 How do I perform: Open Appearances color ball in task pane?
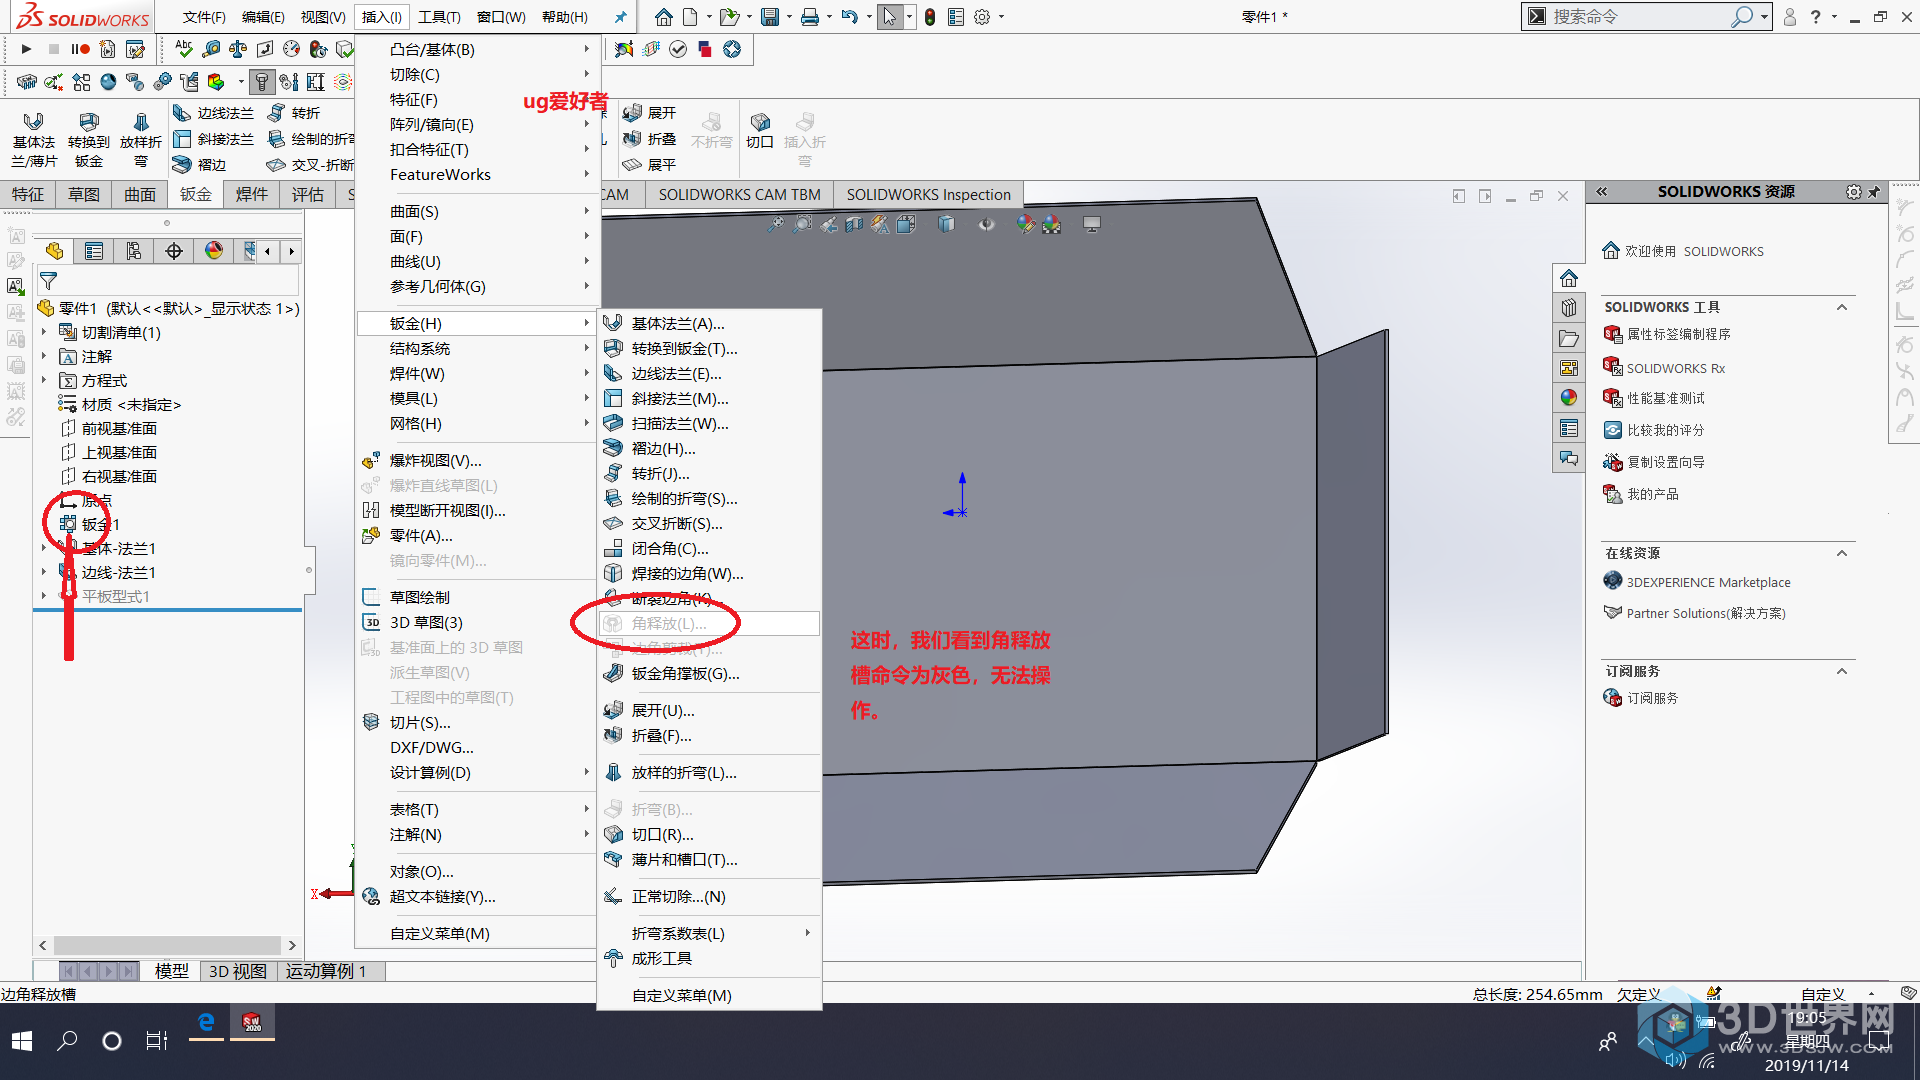pyautogui.click(x=1569, y=398)
